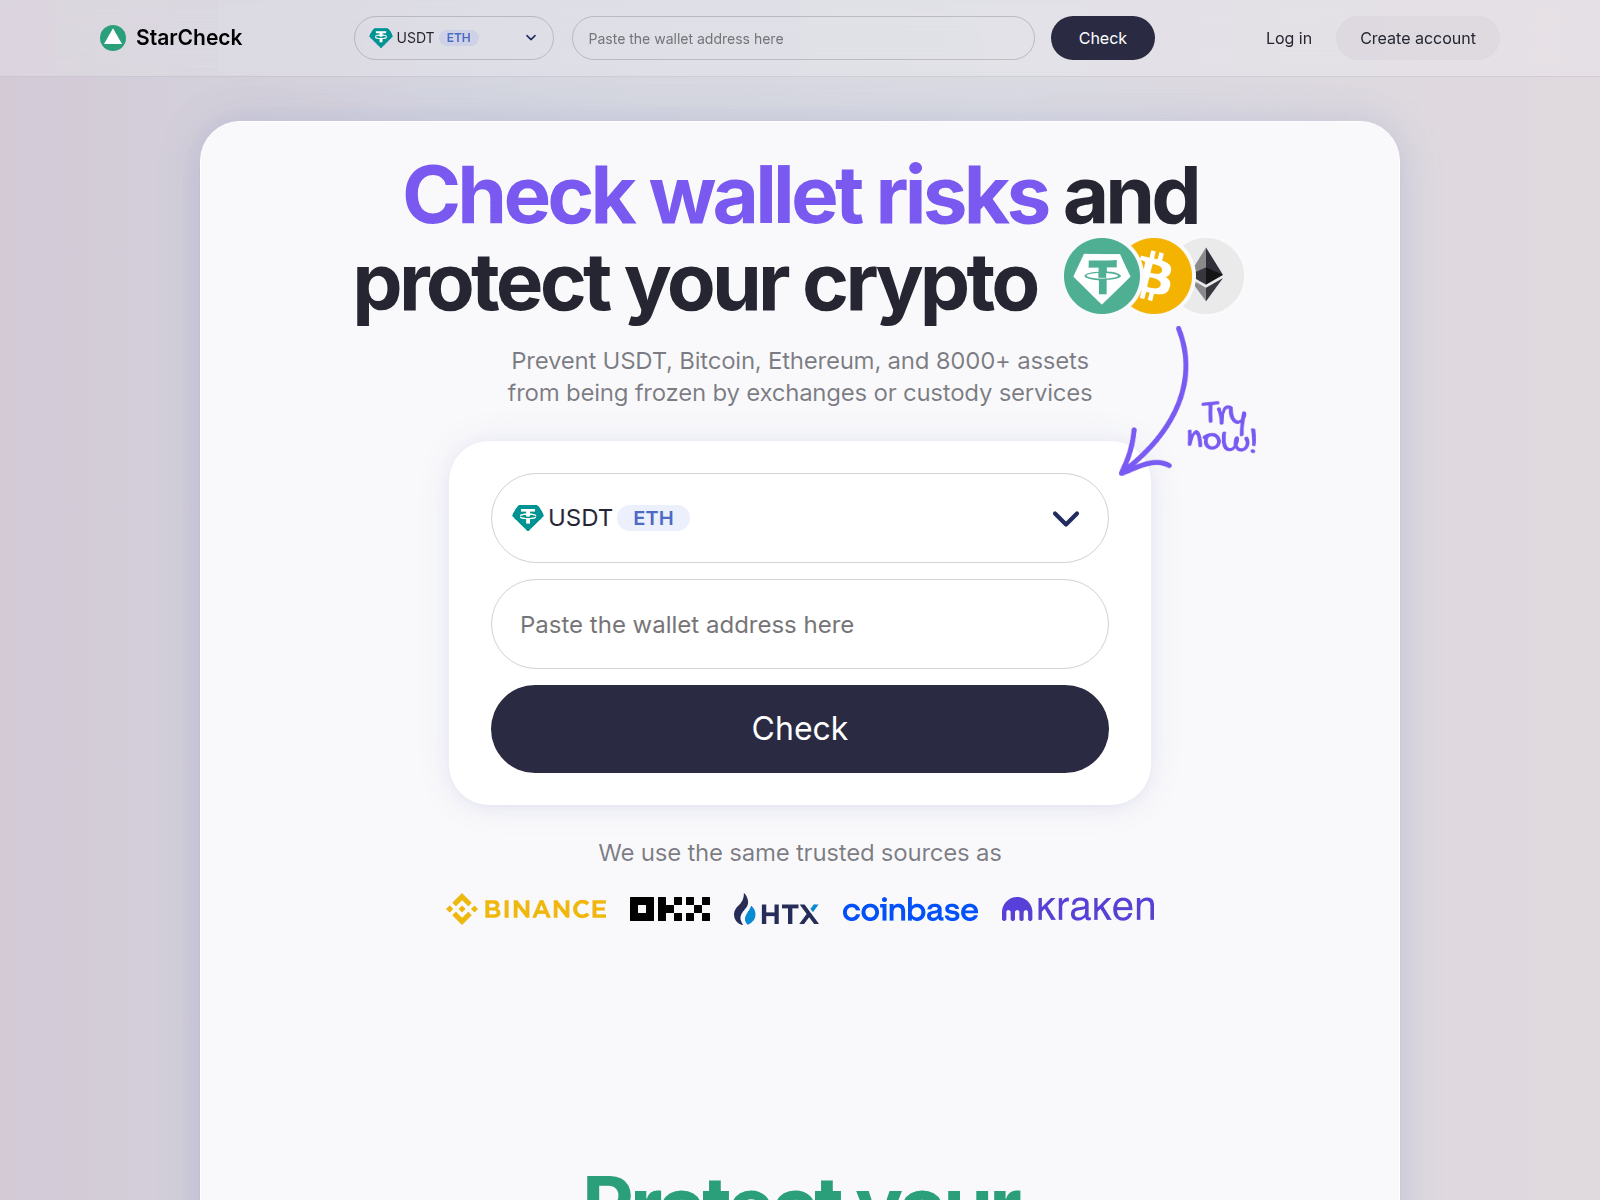Viewport: 1600px width, 1200px height.
Task: Focus the header wallet address field
Action: point(803,38)
